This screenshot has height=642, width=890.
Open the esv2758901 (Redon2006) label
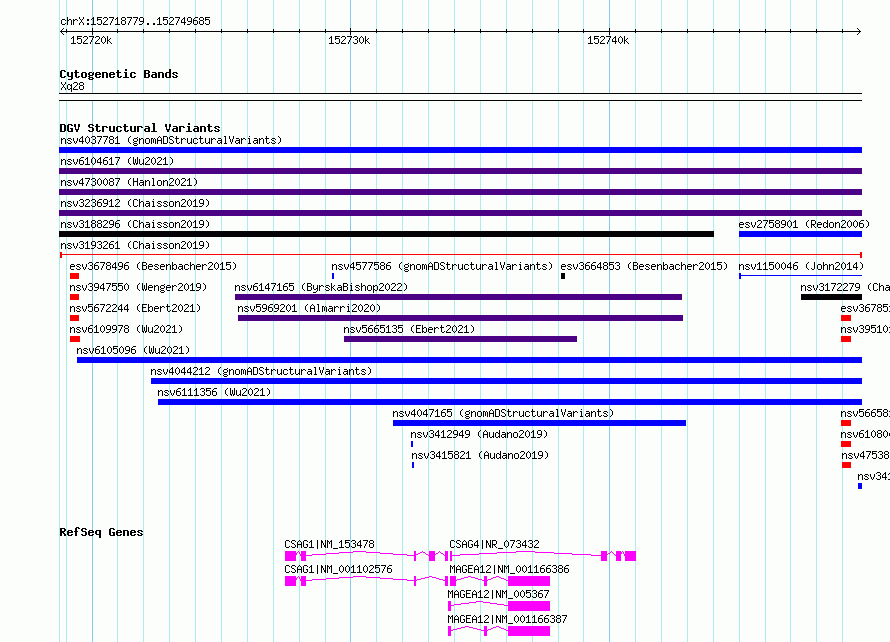point(804,224)
